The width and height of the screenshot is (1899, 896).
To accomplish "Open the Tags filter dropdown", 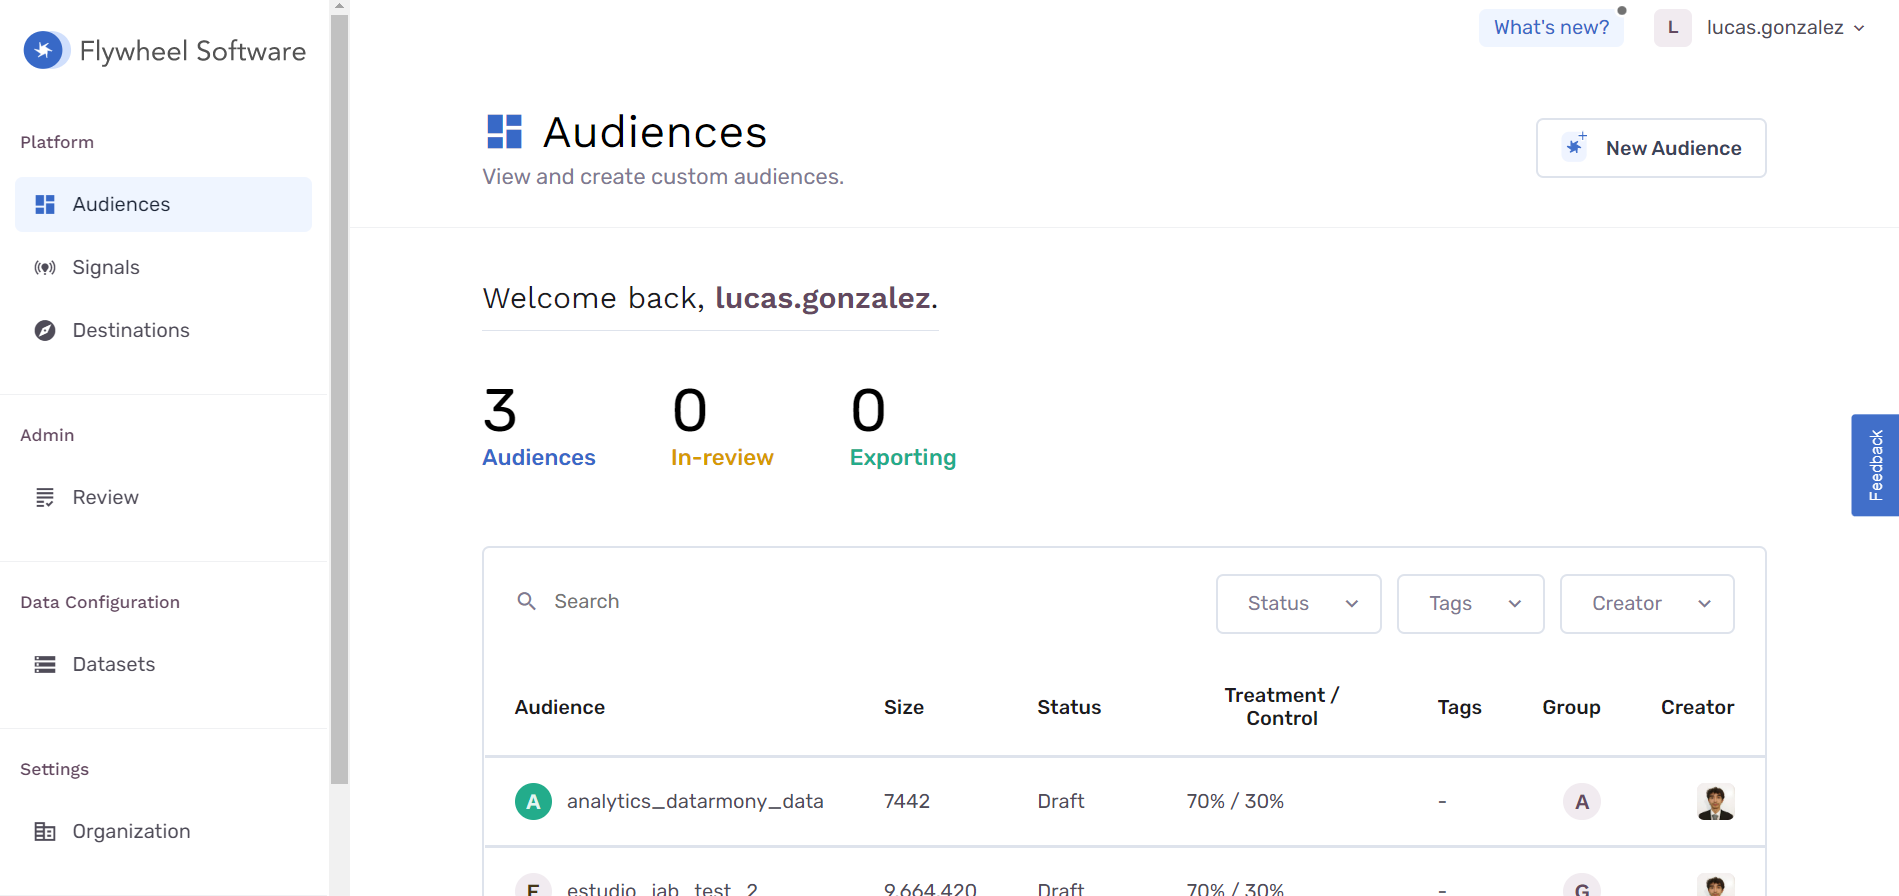I will (1470, 604).
